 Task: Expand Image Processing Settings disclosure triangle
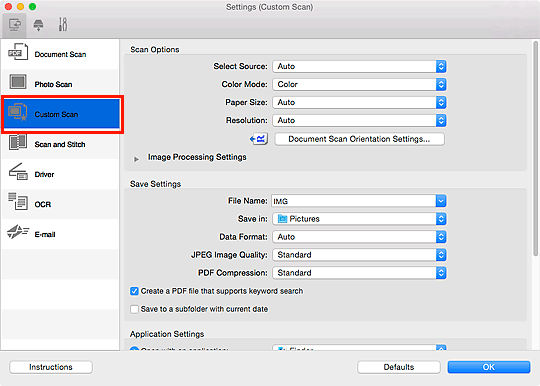coord(136,159)
